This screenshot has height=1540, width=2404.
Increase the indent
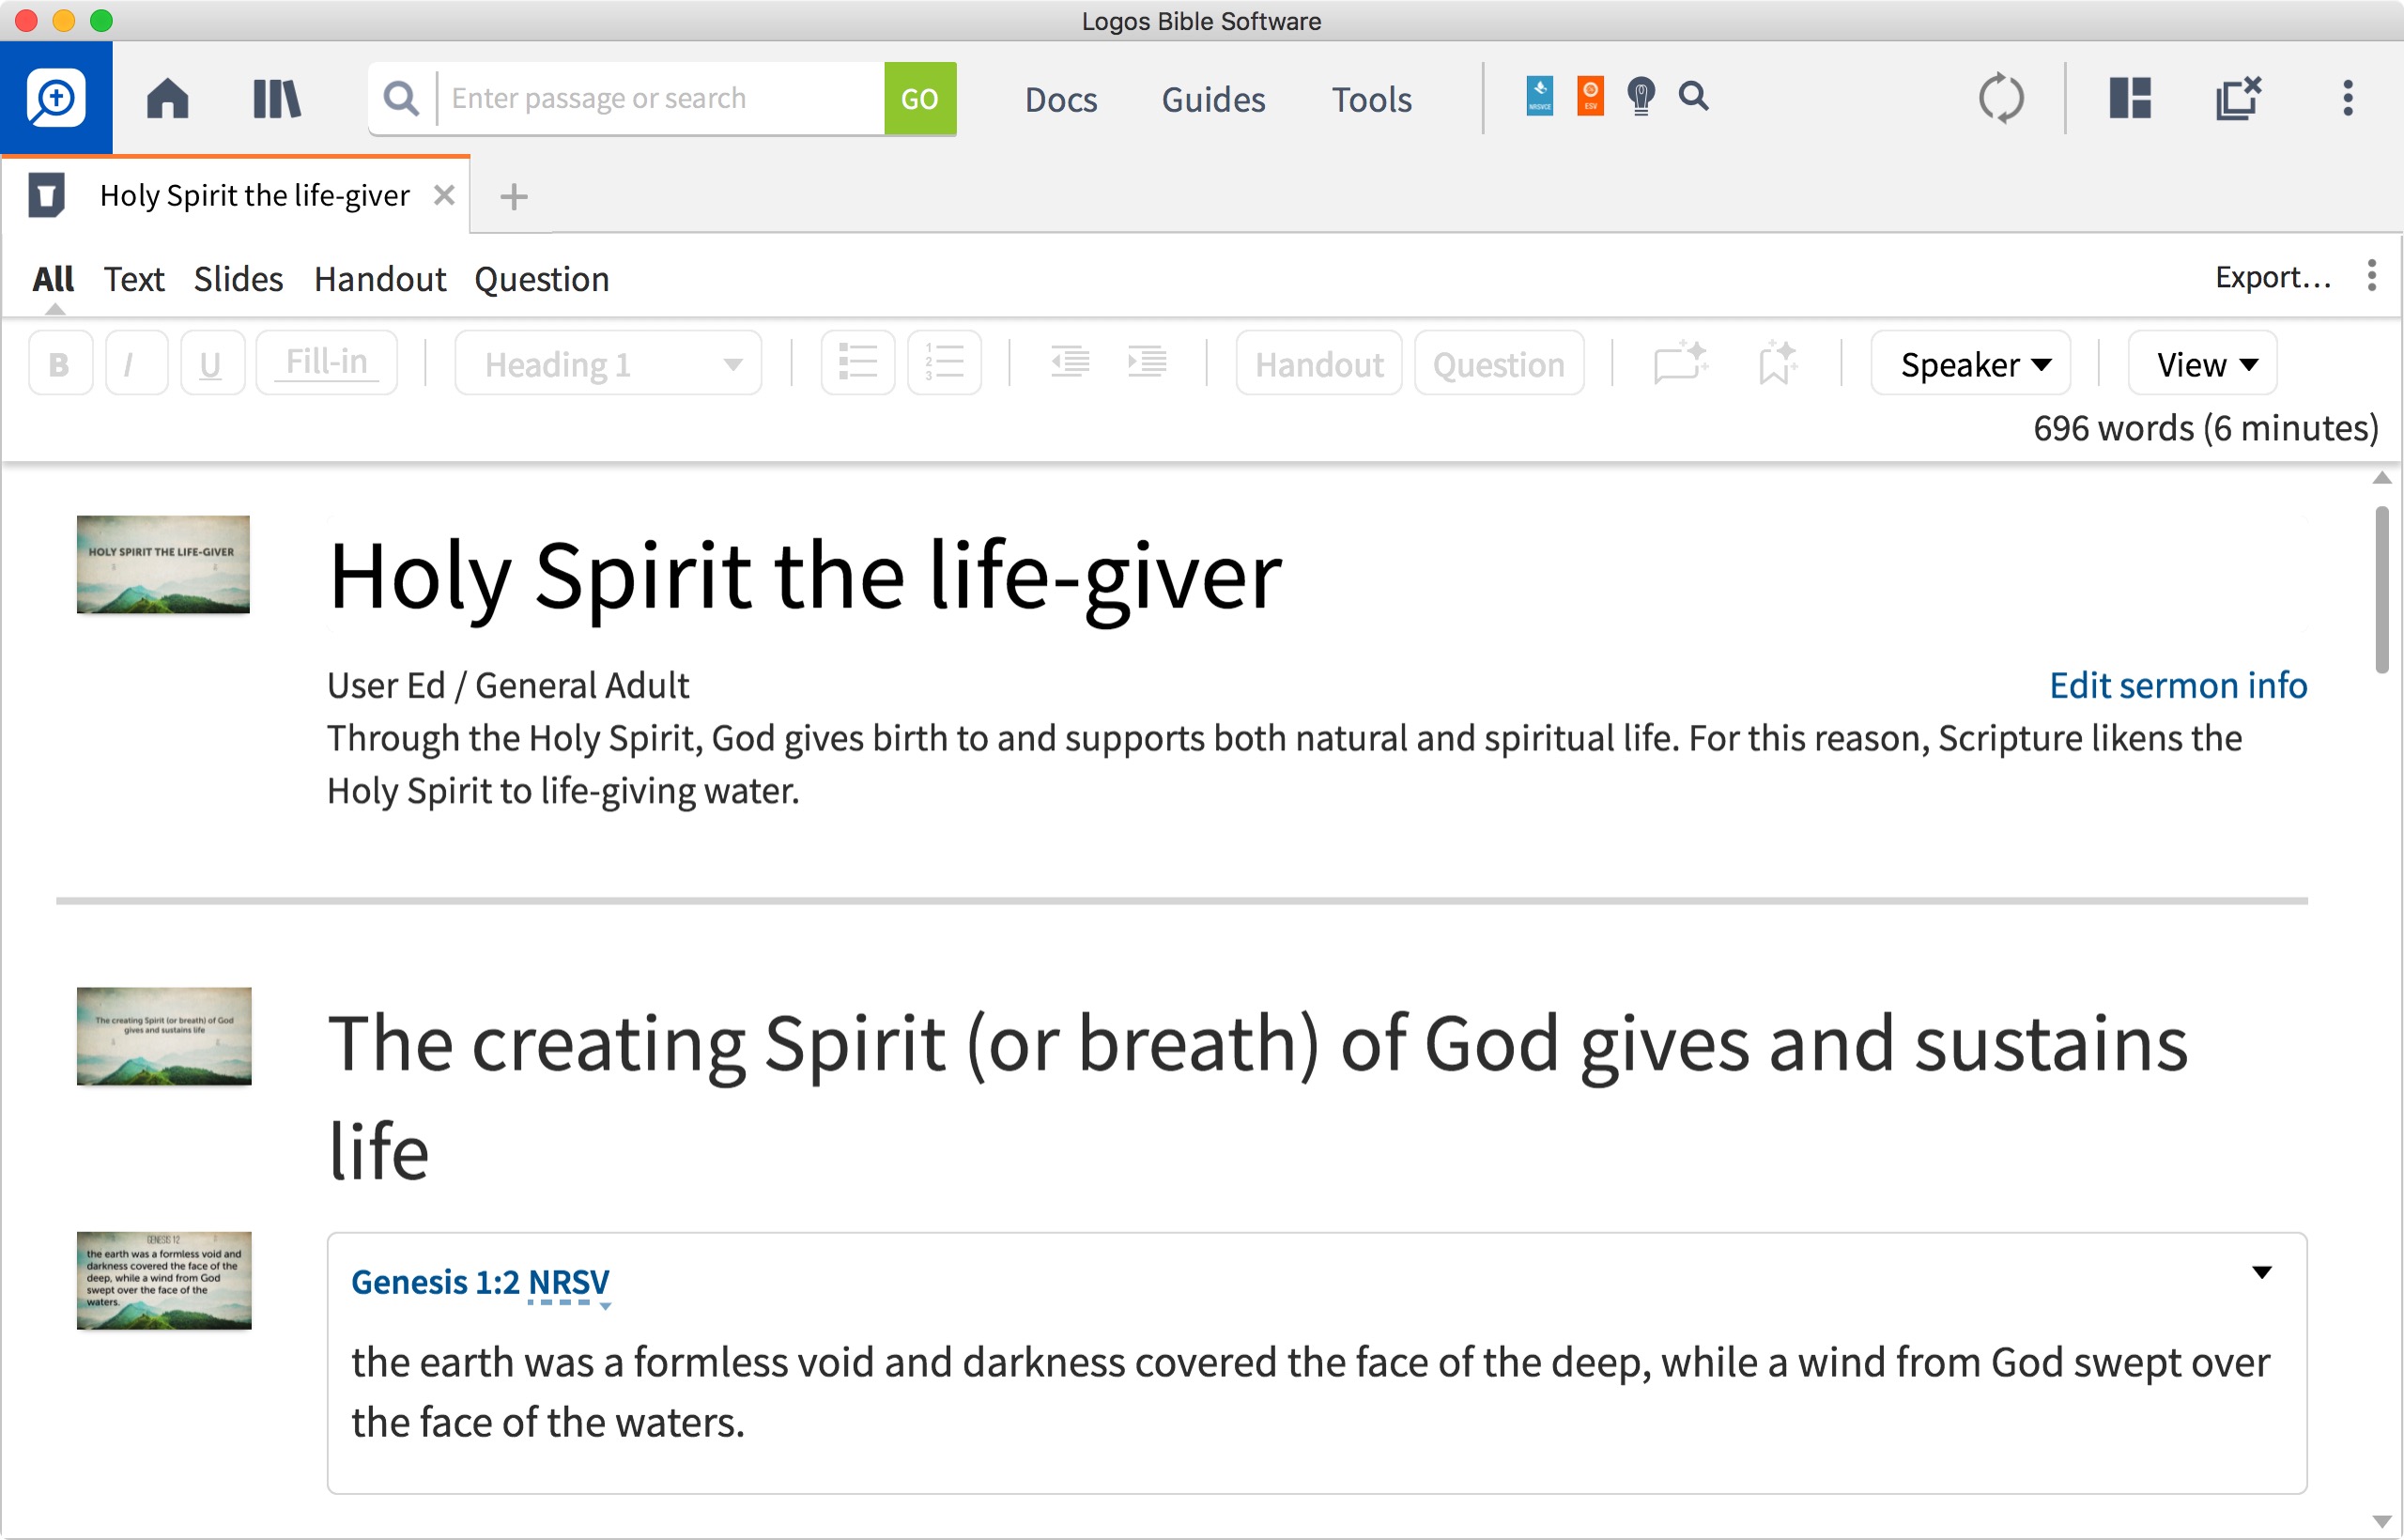[x=1147, y=362]
